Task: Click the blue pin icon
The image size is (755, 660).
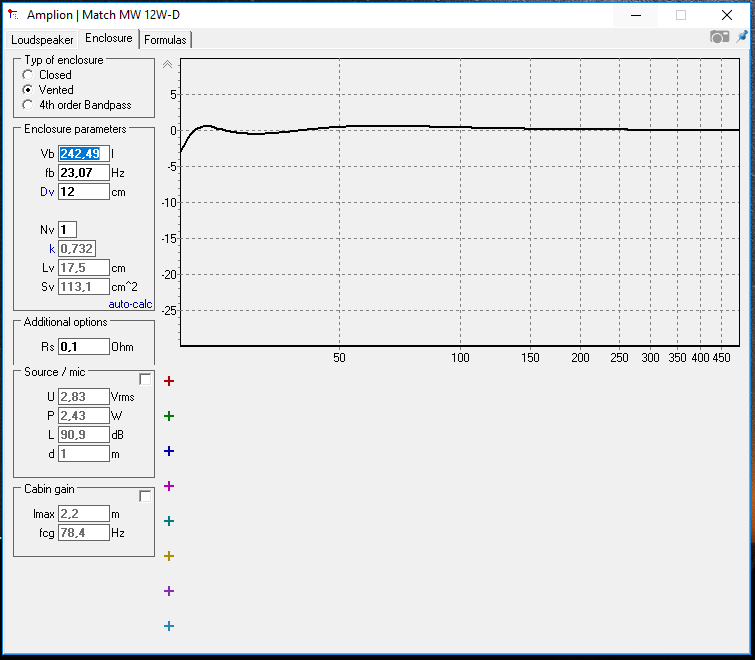Action: [x=742, y=37]
